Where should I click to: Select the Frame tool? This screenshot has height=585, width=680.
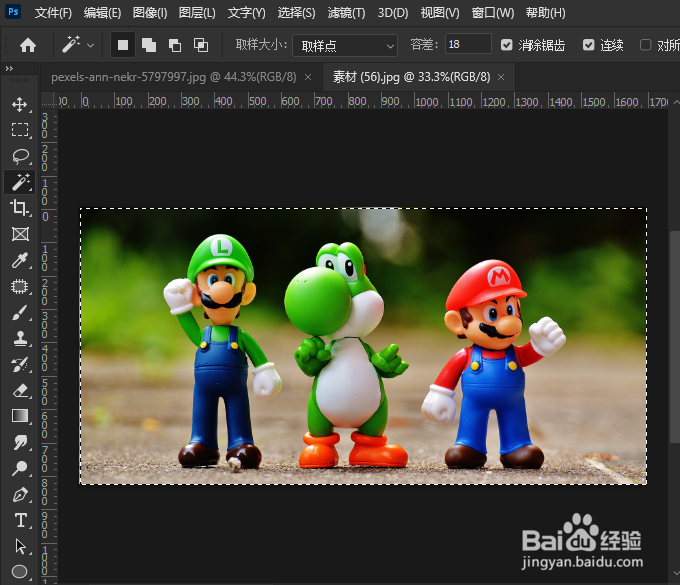(x=20, y=234)
